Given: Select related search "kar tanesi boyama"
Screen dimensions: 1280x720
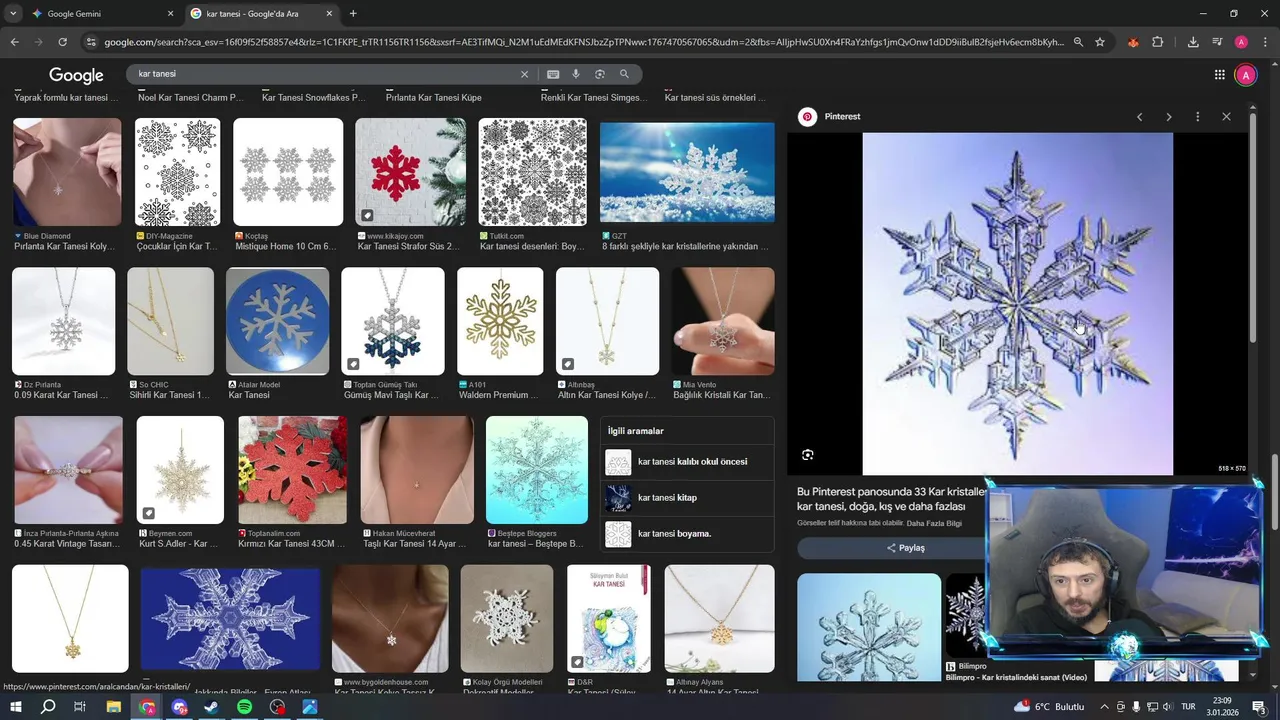Looking at the screenshot, I should (x=687, y=534).
